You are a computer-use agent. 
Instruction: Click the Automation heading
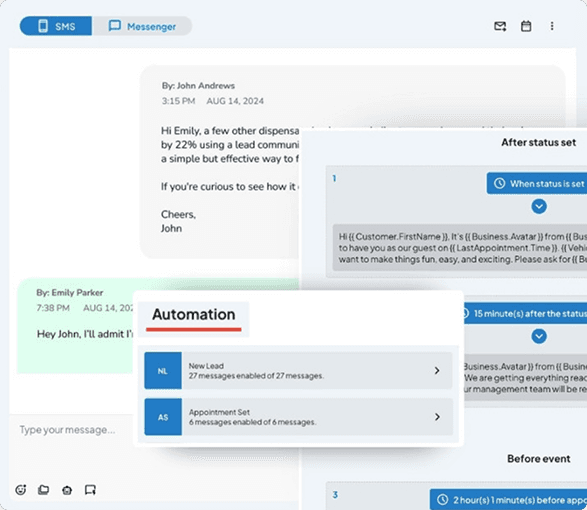coord(194,314)
